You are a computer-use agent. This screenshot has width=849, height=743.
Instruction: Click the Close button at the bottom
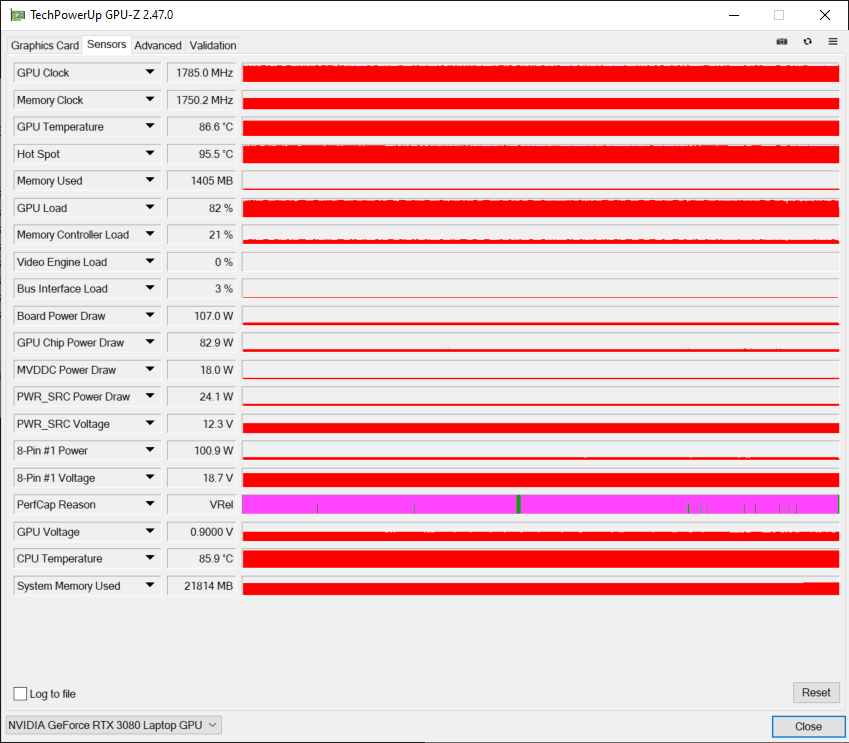808,726
